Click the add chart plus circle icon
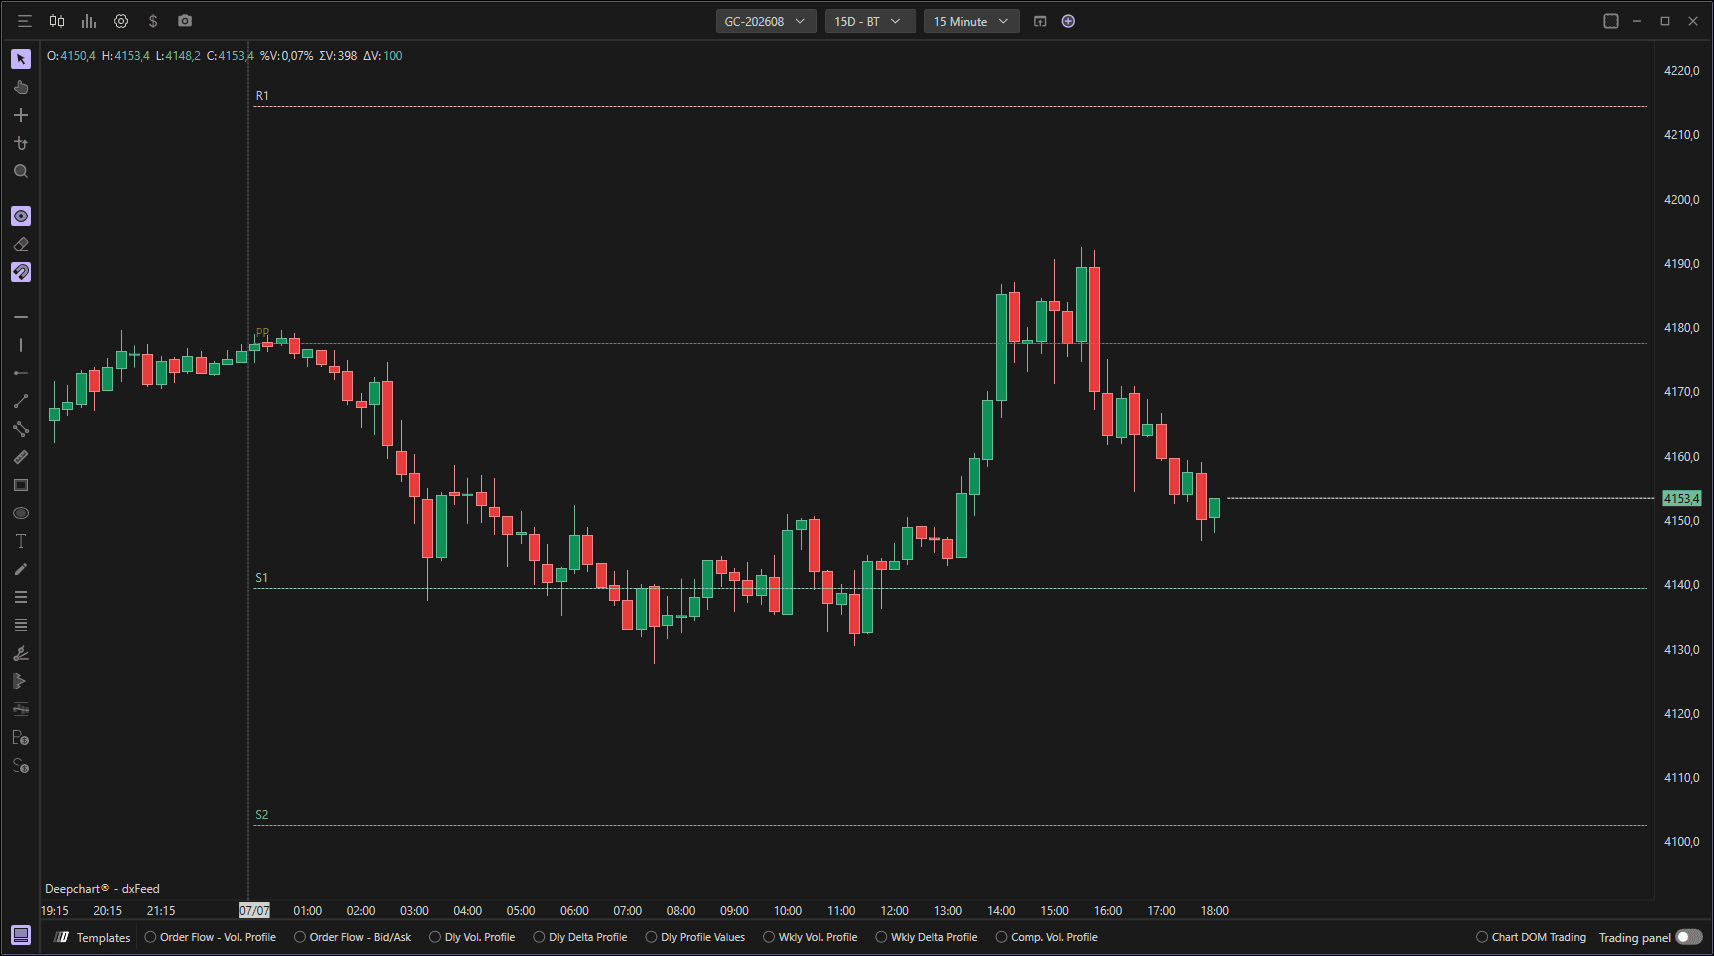The width and height of the screenshot is (1714, 956). coord(1068,21)
